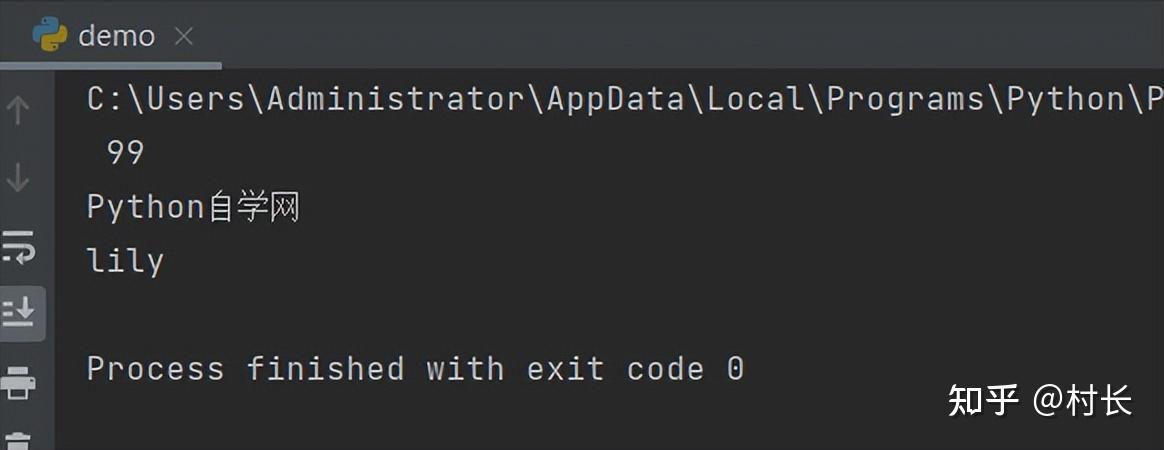Click the highlighted underline beneath demo tab
This screenshot has height=450, width=1164.
[111, 65]
